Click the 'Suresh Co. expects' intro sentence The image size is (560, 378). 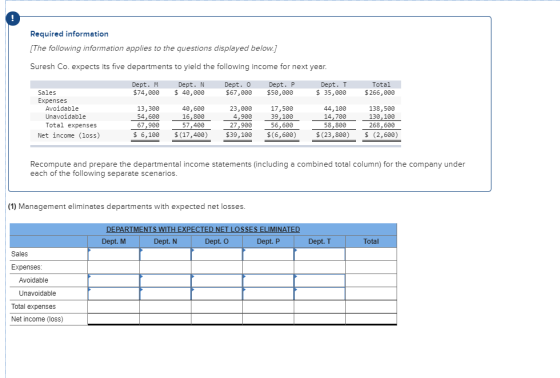tap(178, 66)
